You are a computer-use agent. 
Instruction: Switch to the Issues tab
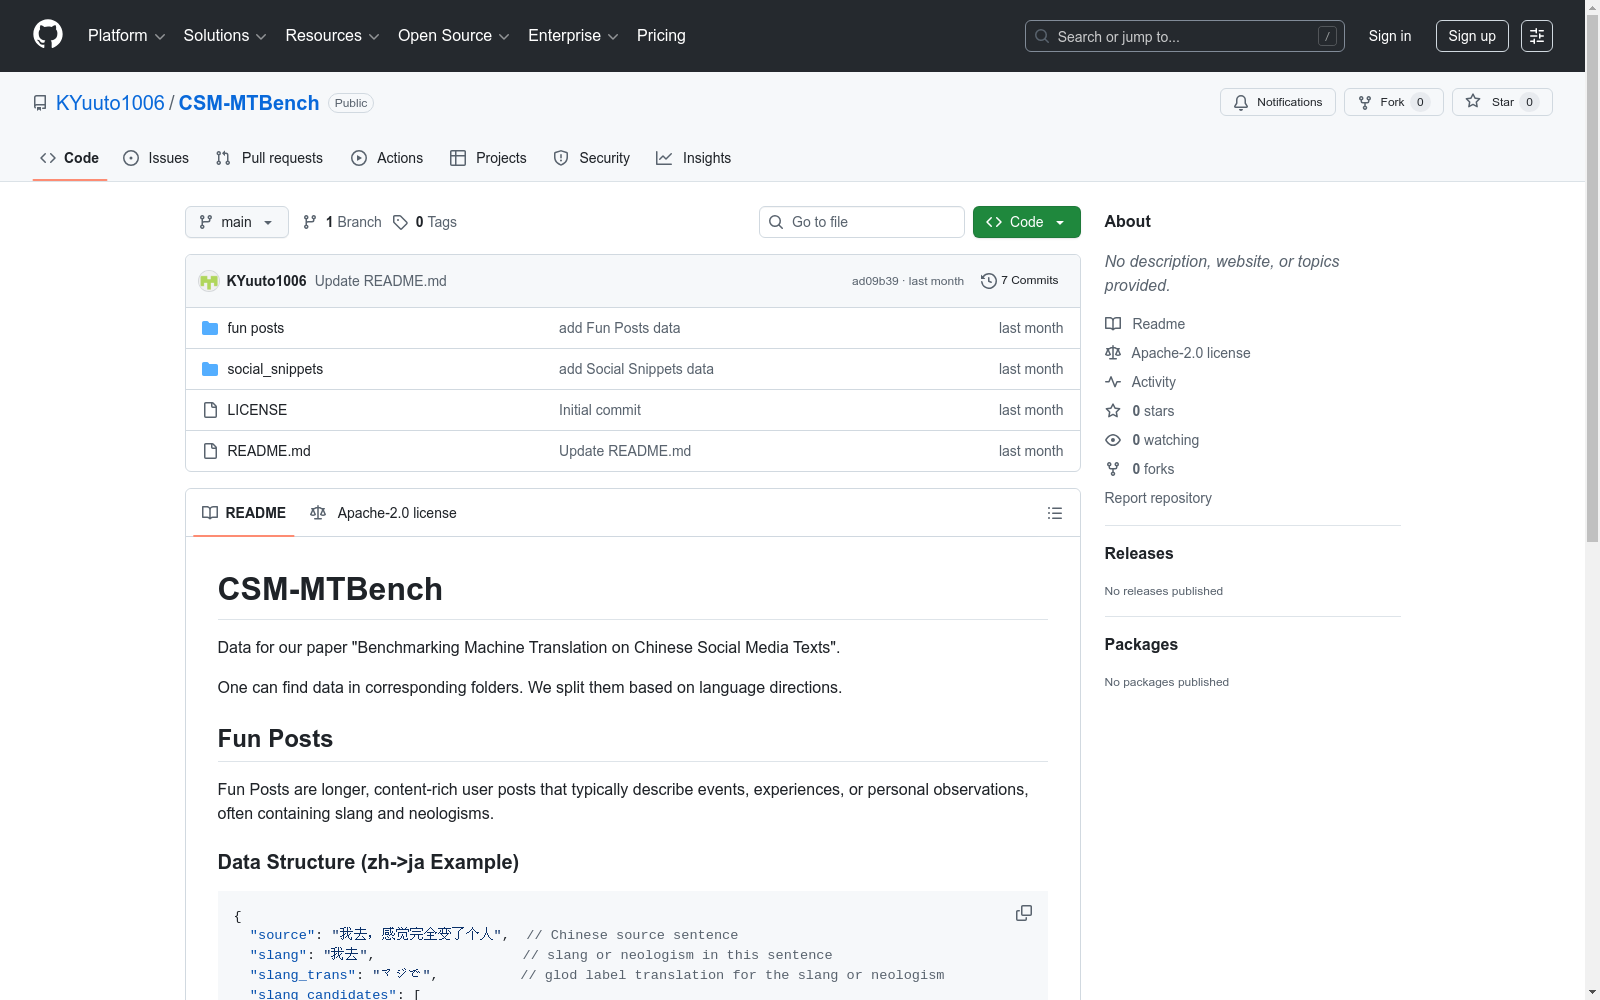(x=156, y=158)
